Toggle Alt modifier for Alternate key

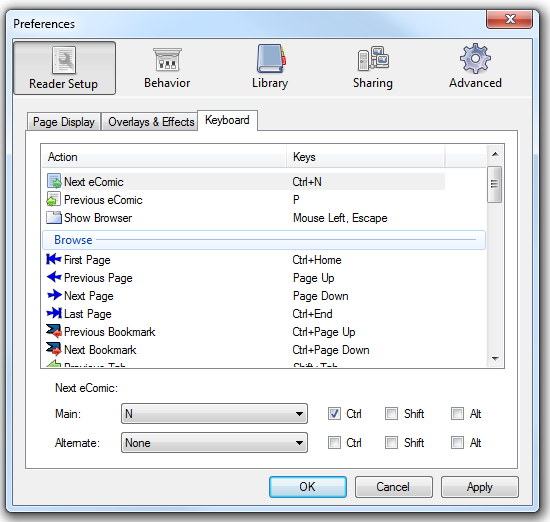[x=457, y=443]
